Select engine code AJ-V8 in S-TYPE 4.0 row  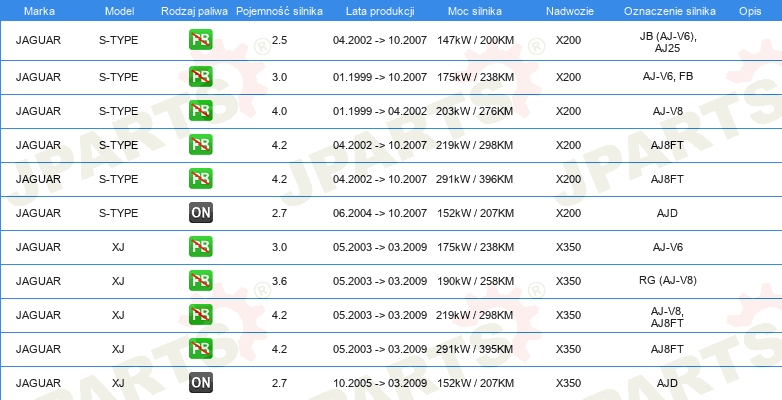point(667,111)
